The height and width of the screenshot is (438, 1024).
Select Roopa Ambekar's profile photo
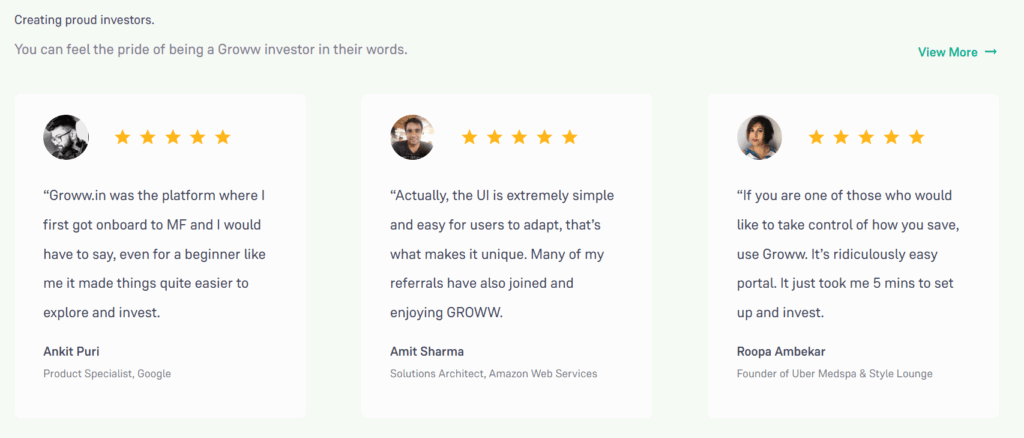[760, 137]
